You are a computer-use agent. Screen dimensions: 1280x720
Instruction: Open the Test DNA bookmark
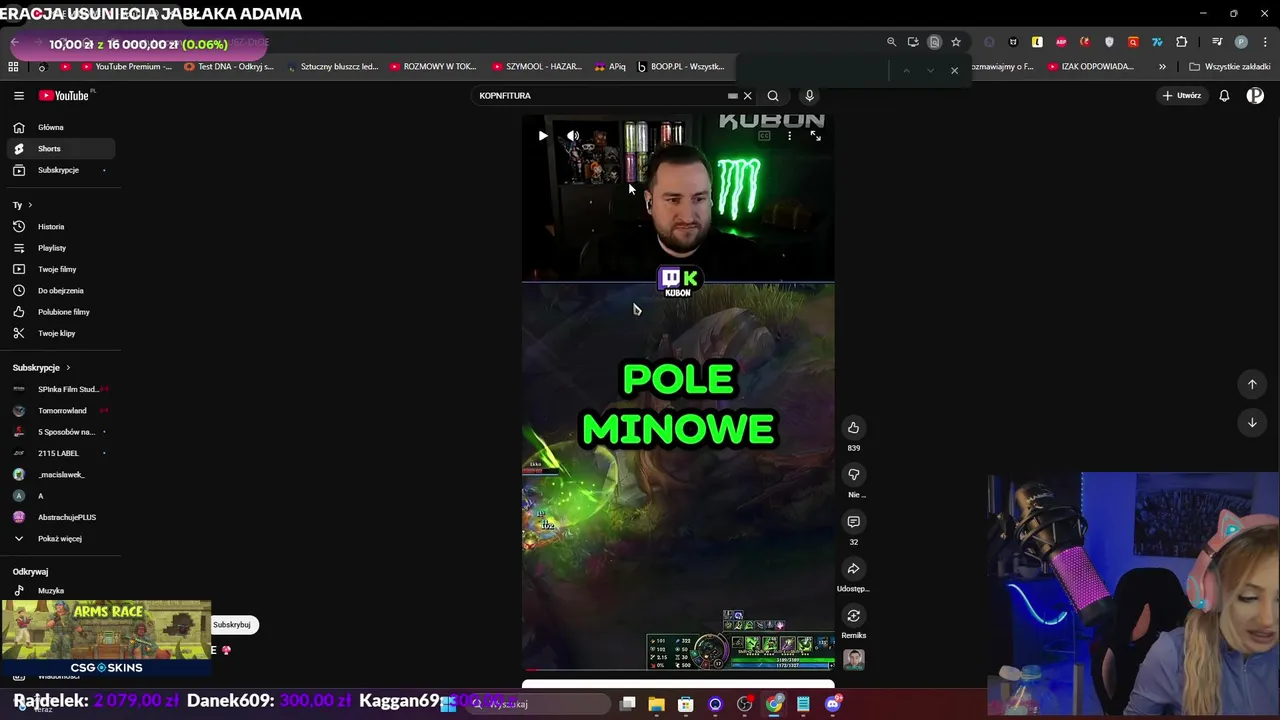(229, 67)
